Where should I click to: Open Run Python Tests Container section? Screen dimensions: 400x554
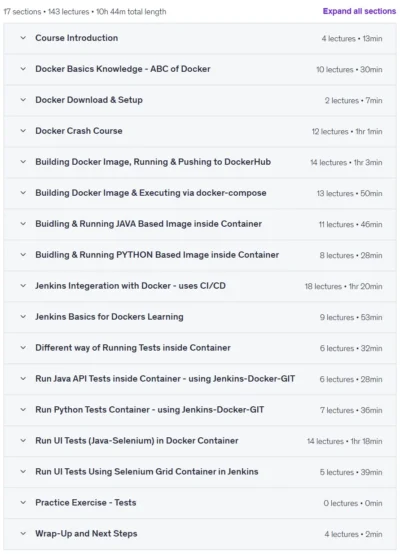coord(200,410)
